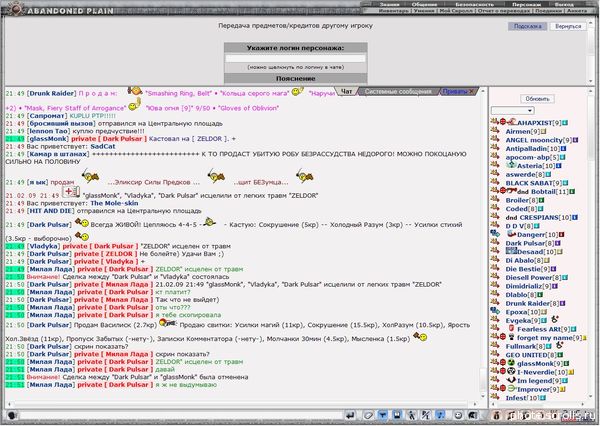Click the player list vertical scrollbar
This screenshot has width=600, height=426.
click(591, 244)
